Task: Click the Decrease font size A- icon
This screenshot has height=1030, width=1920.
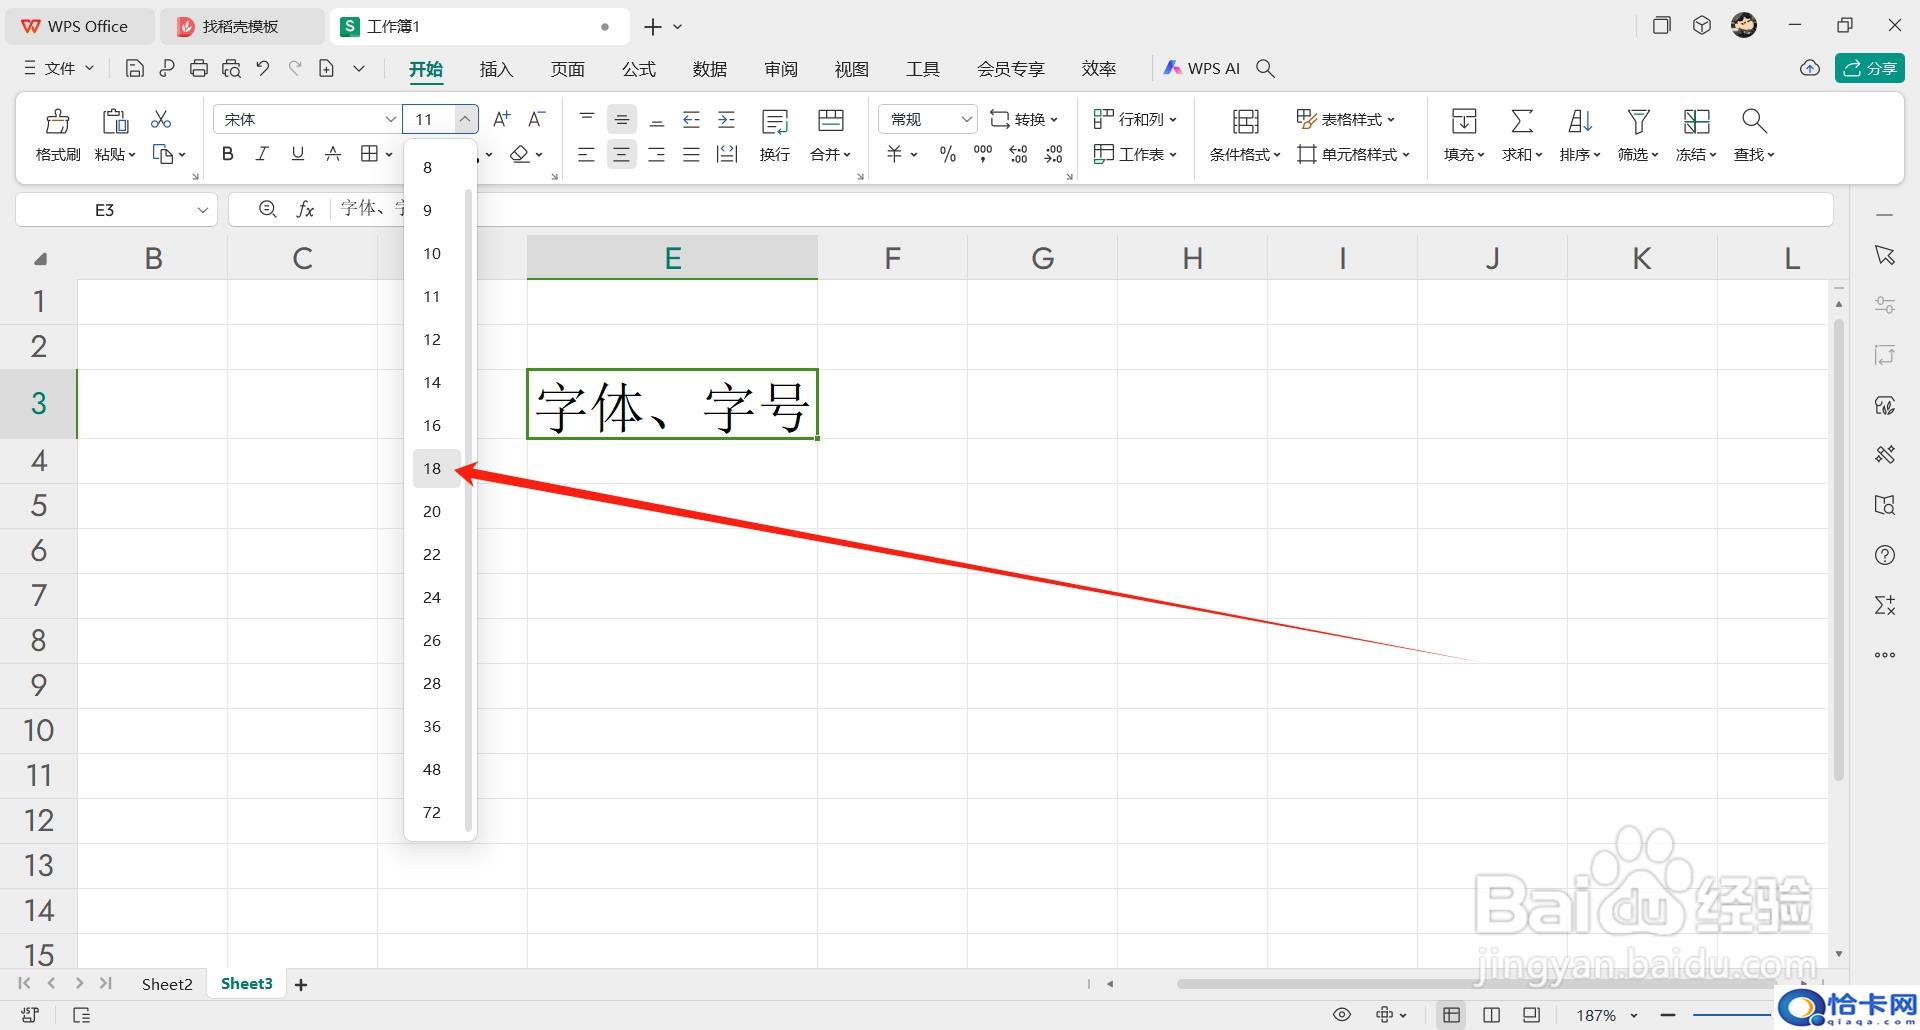Action: point(537,119)
